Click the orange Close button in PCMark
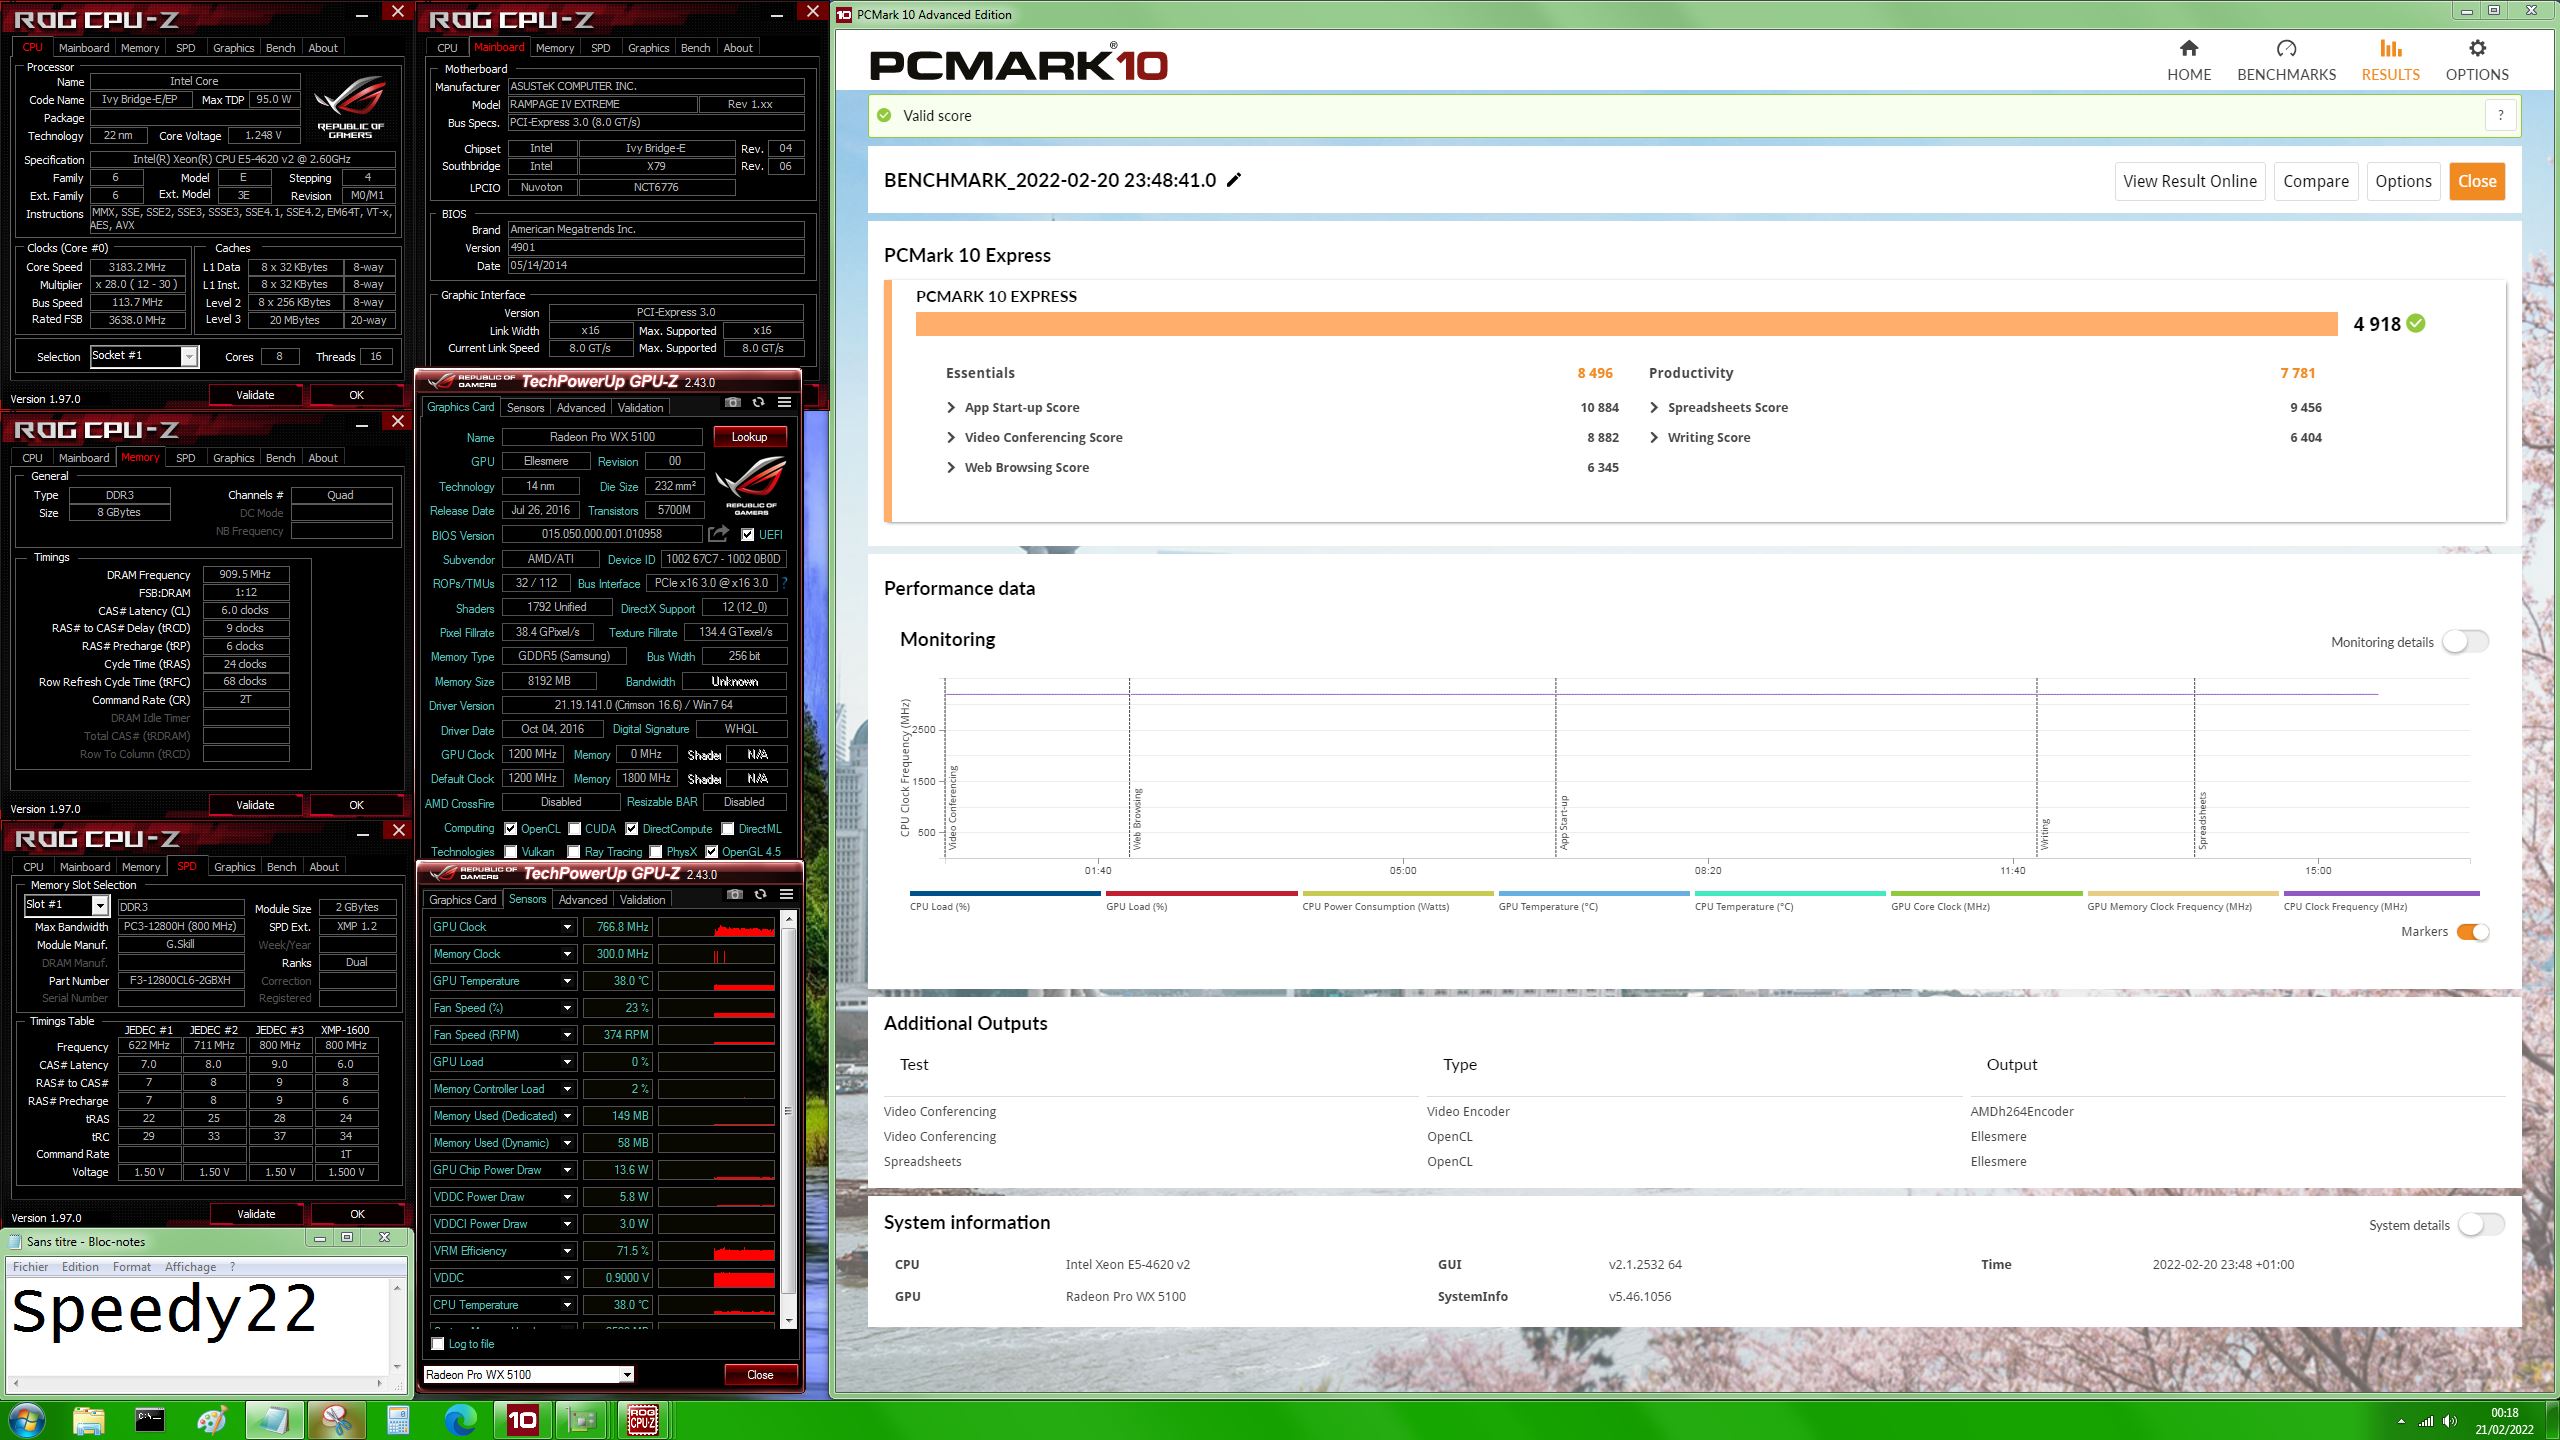This screenshot has width=2560, height=1440. click(x=2476, y=181)
